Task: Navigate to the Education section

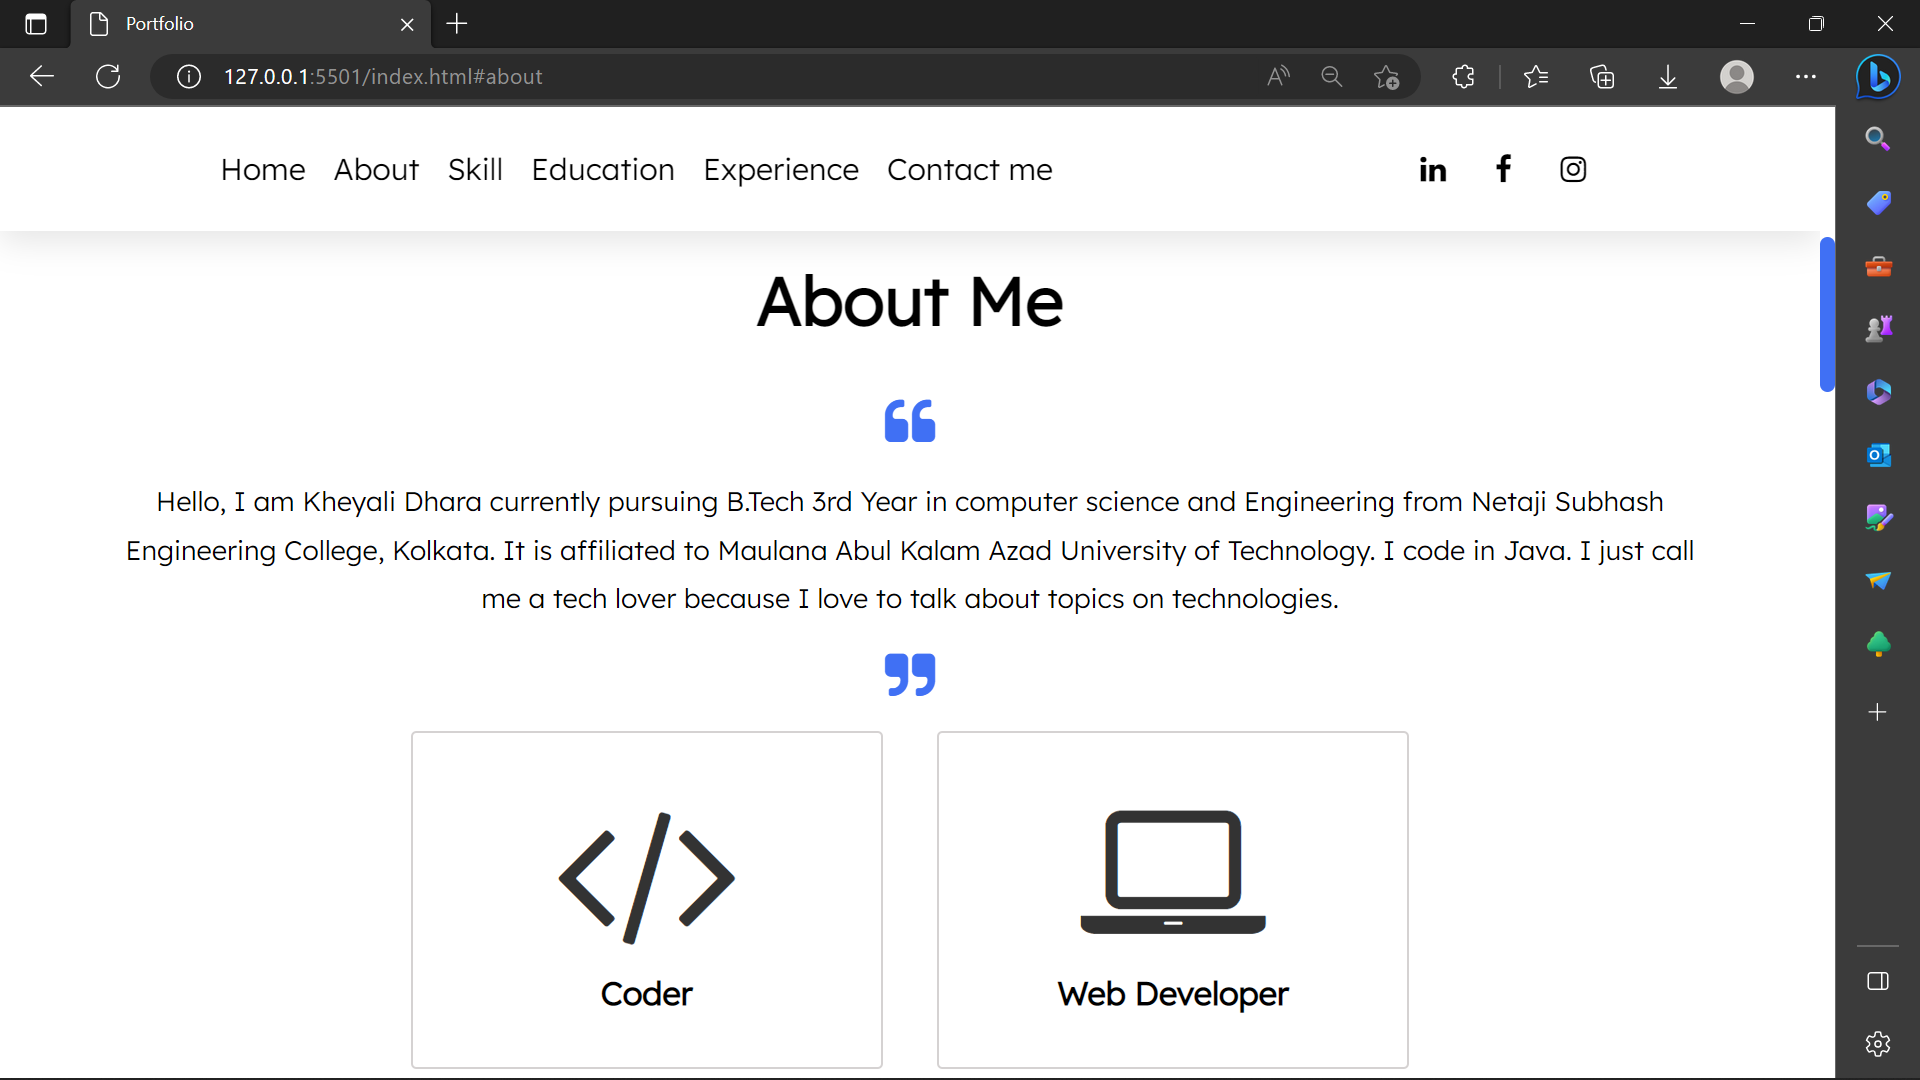Action: 603,169
